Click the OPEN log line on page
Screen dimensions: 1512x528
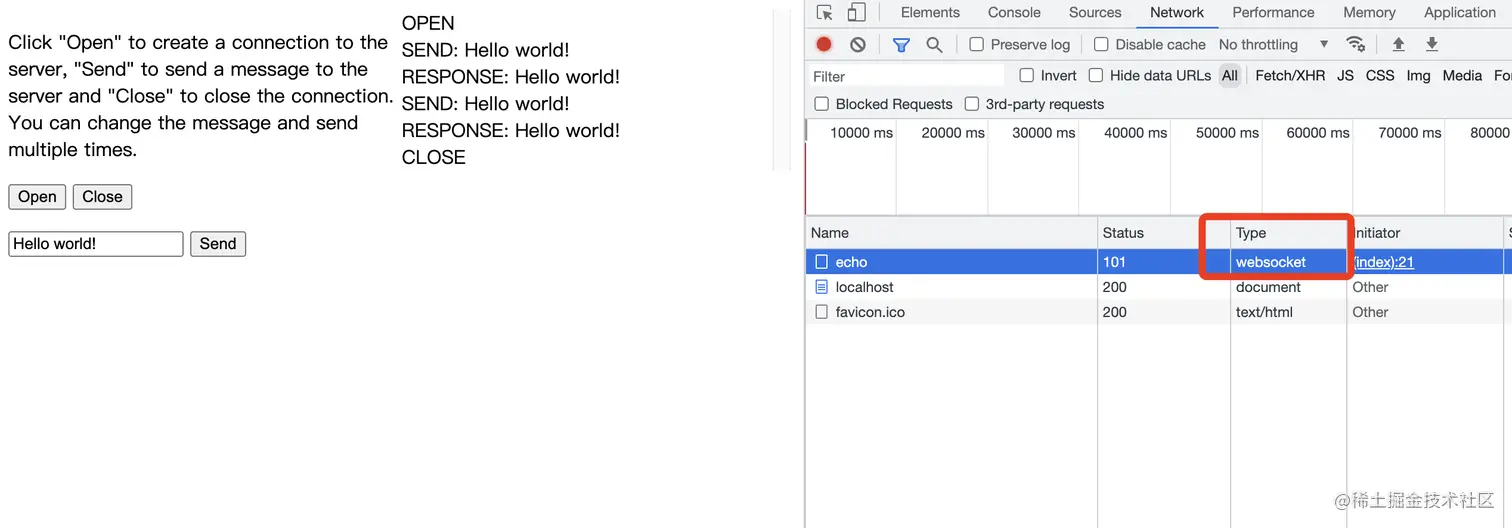[x=428, y=23]
